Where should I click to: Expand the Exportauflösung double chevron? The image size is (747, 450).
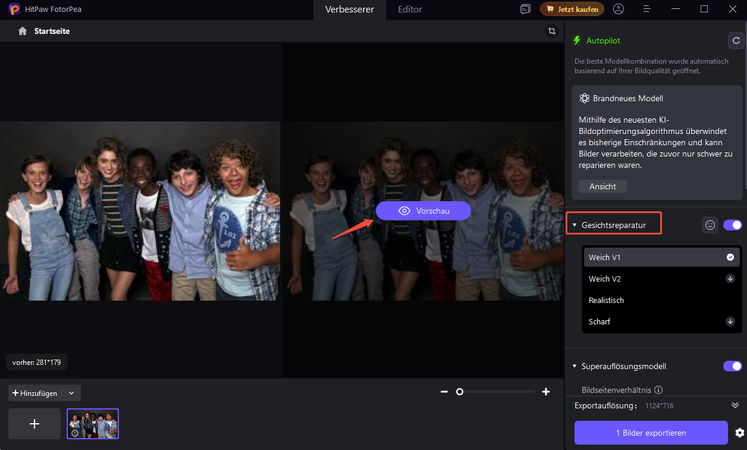click(x=735, y=405)
